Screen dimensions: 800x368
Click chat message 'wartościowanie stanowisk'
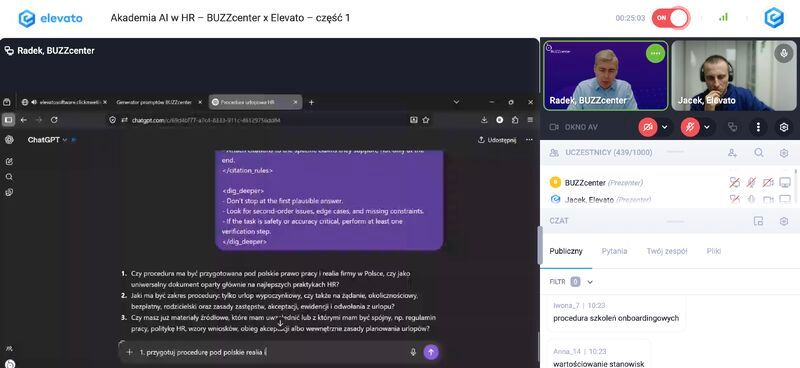pos(598,364)
